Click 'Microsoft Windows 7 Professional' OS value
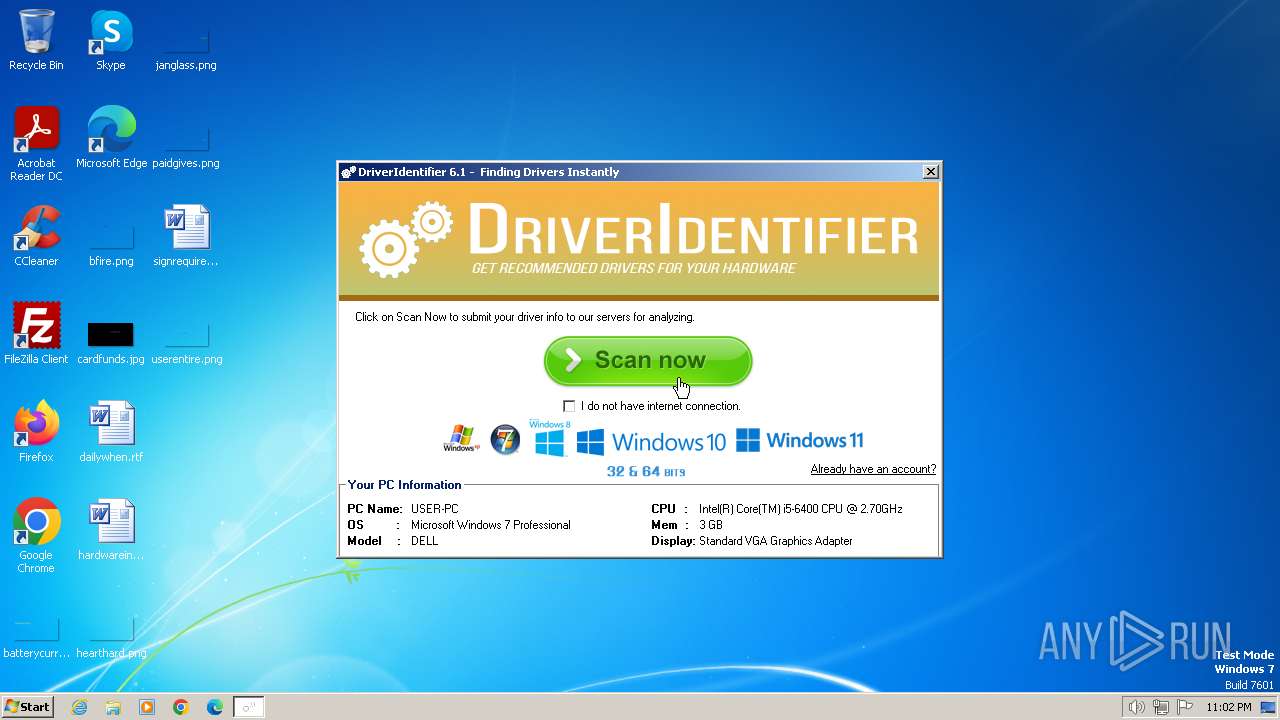This screenshot has height=720, width=1280. click(x=491, y=525)
